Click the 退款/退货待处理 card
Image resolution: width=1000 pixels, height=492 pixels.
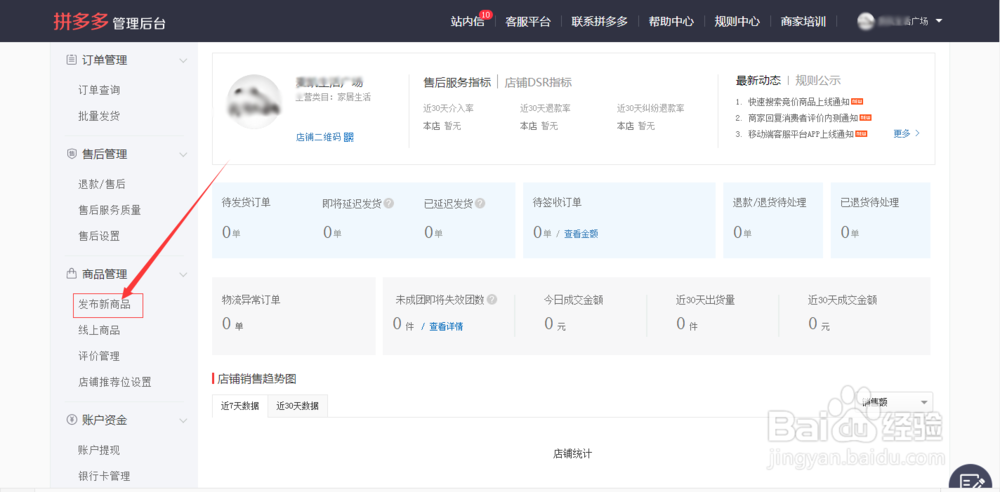[x=773, y=220]
